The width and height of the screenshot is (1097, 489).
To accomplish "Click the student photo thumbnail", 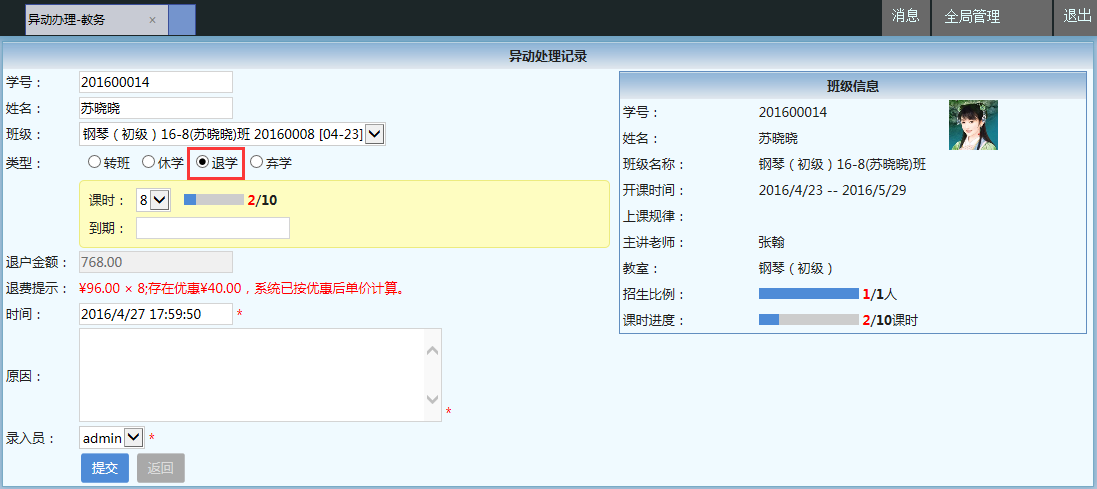I will point(973,125).
